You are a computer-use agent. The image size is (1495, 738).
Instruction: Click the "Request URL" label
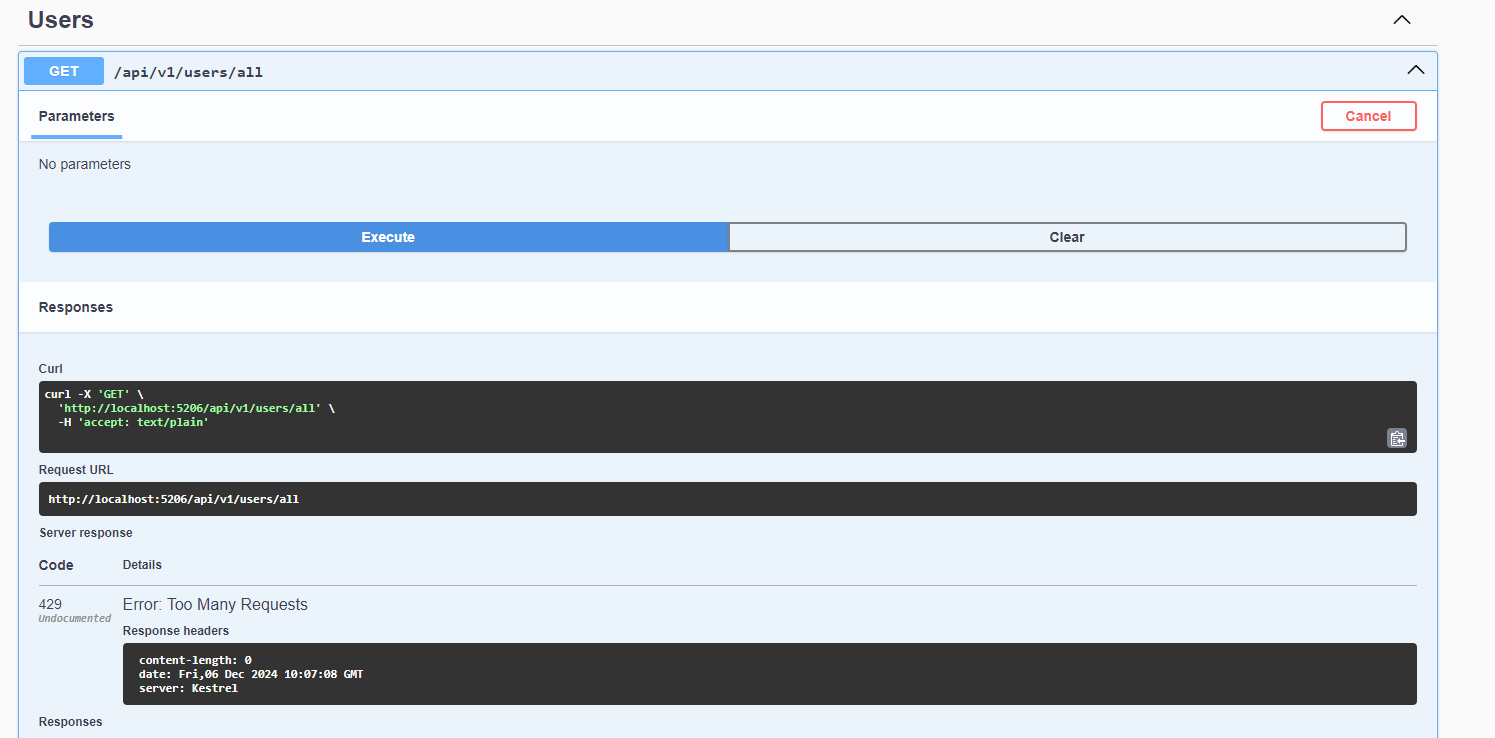pyautogui.click(x=77, y=470)
